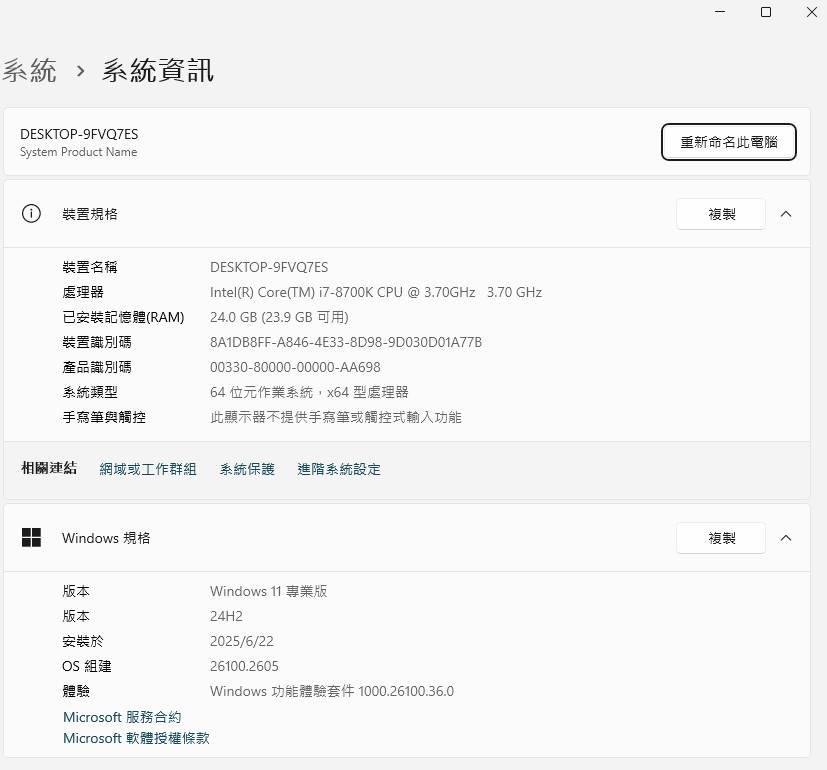The height and width of the screenshot is (770, 827).
Task: Click the 系統類型 label
Action: point(90,392)
